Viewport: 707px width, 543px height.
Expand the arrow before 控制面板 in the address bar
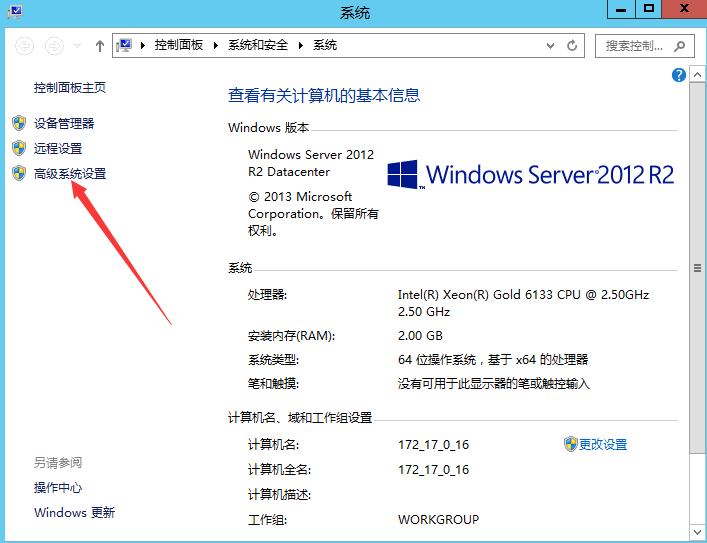[143, 45]
